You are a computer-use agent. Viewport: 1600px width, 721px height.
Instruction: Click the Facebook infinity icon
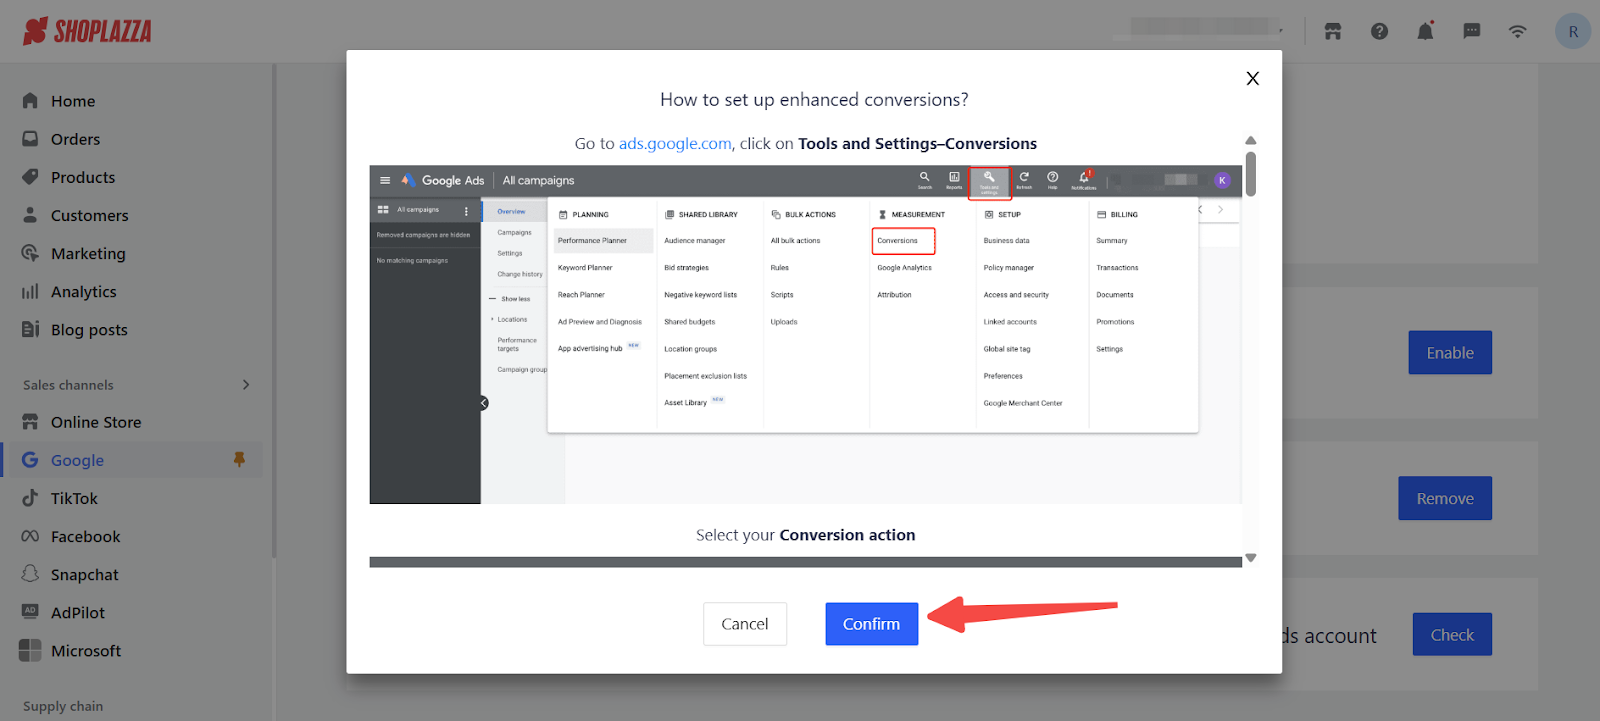30,536
